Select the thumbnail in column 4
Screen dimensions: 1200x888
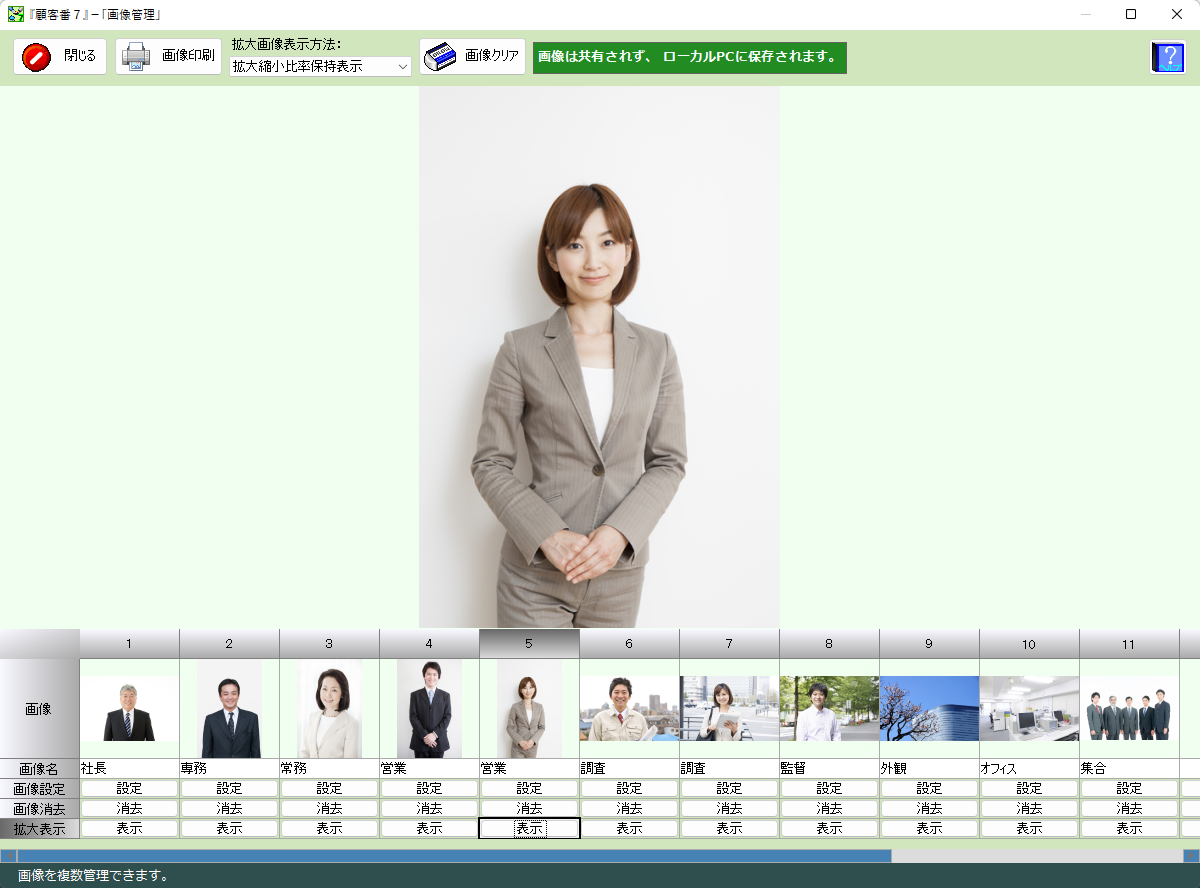point(429,709)
